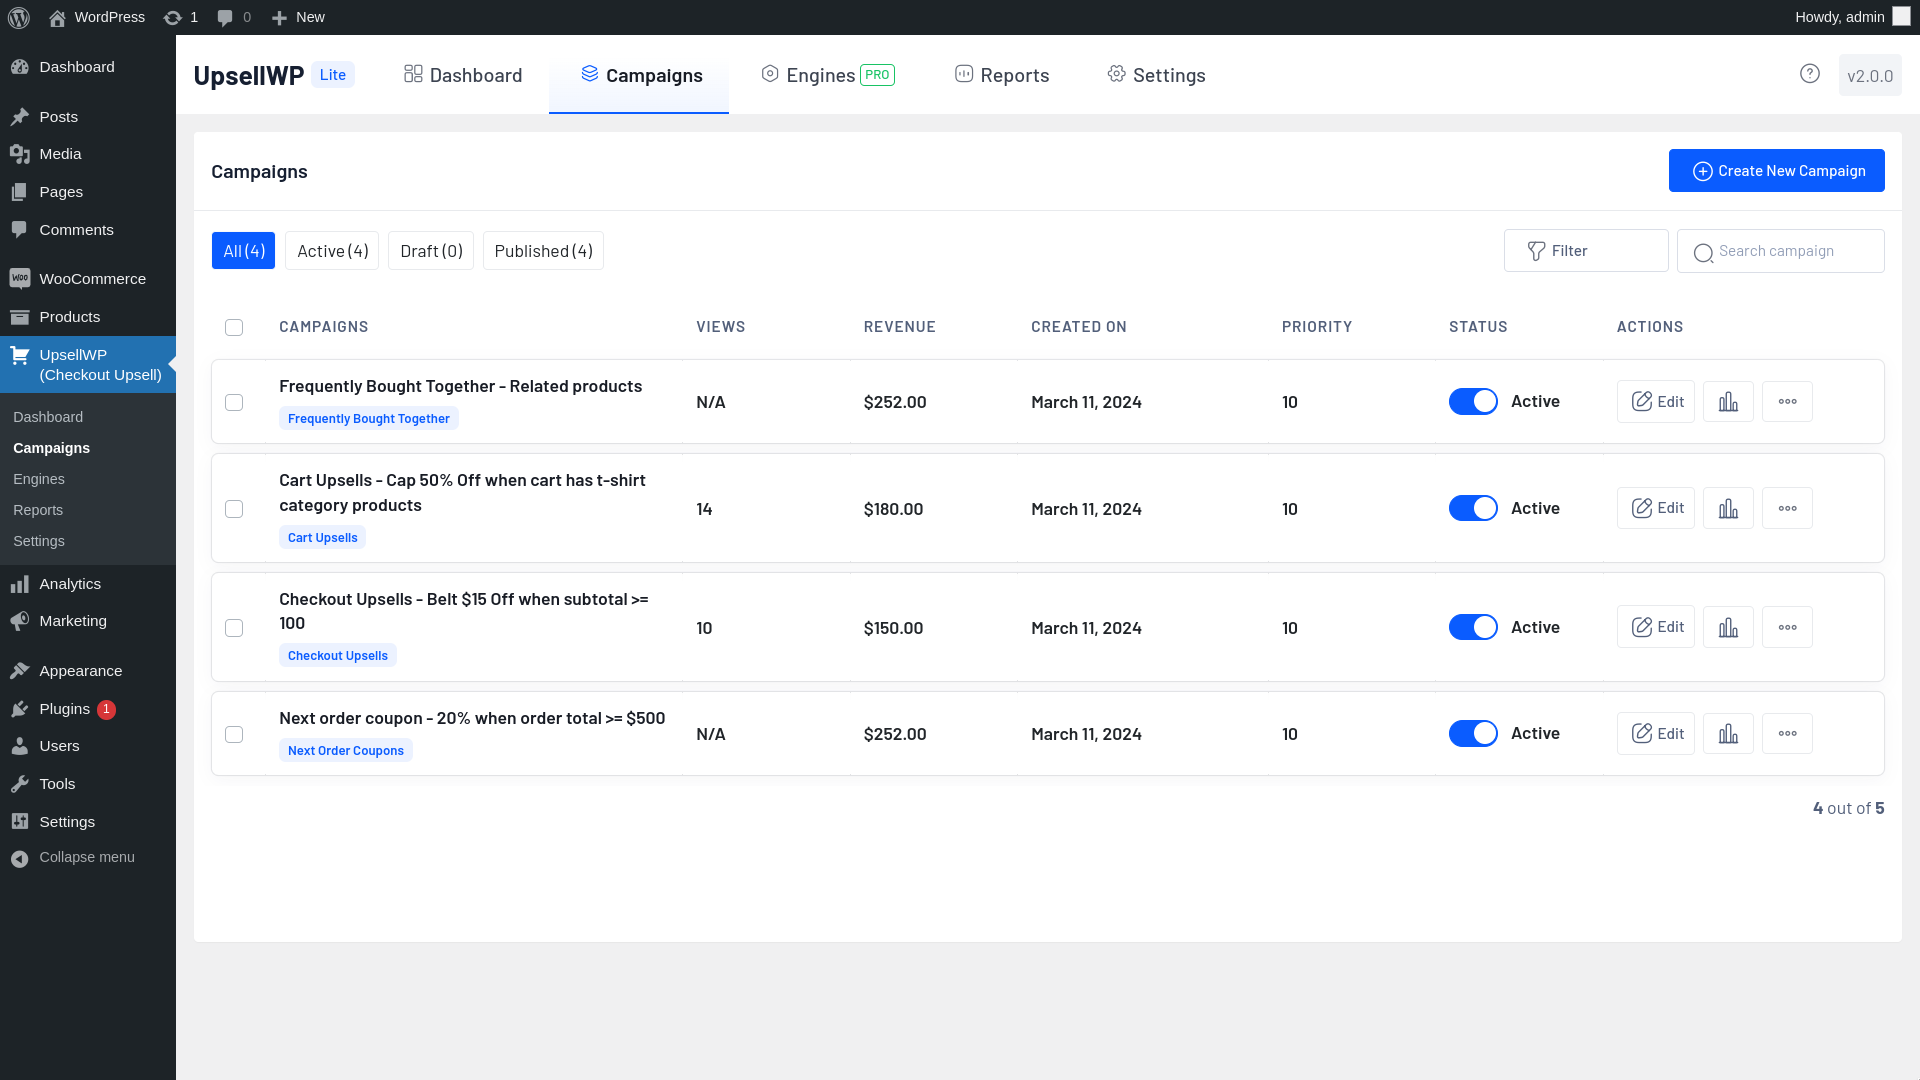Open the WordPress logo menu
Image resolution: width=1920 pixels, height=1080 pixels.
pyautogui.click(x=18, y=17)
